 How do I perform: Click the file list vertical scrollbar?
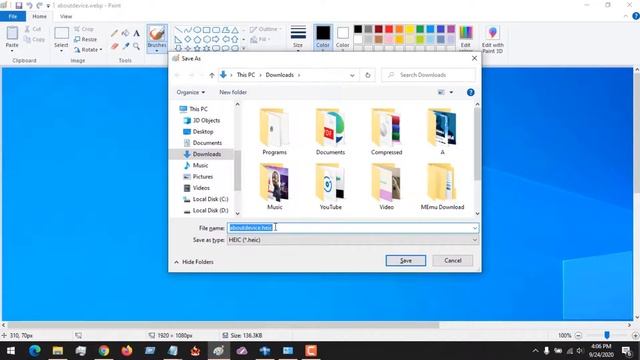tap(477, 143)
